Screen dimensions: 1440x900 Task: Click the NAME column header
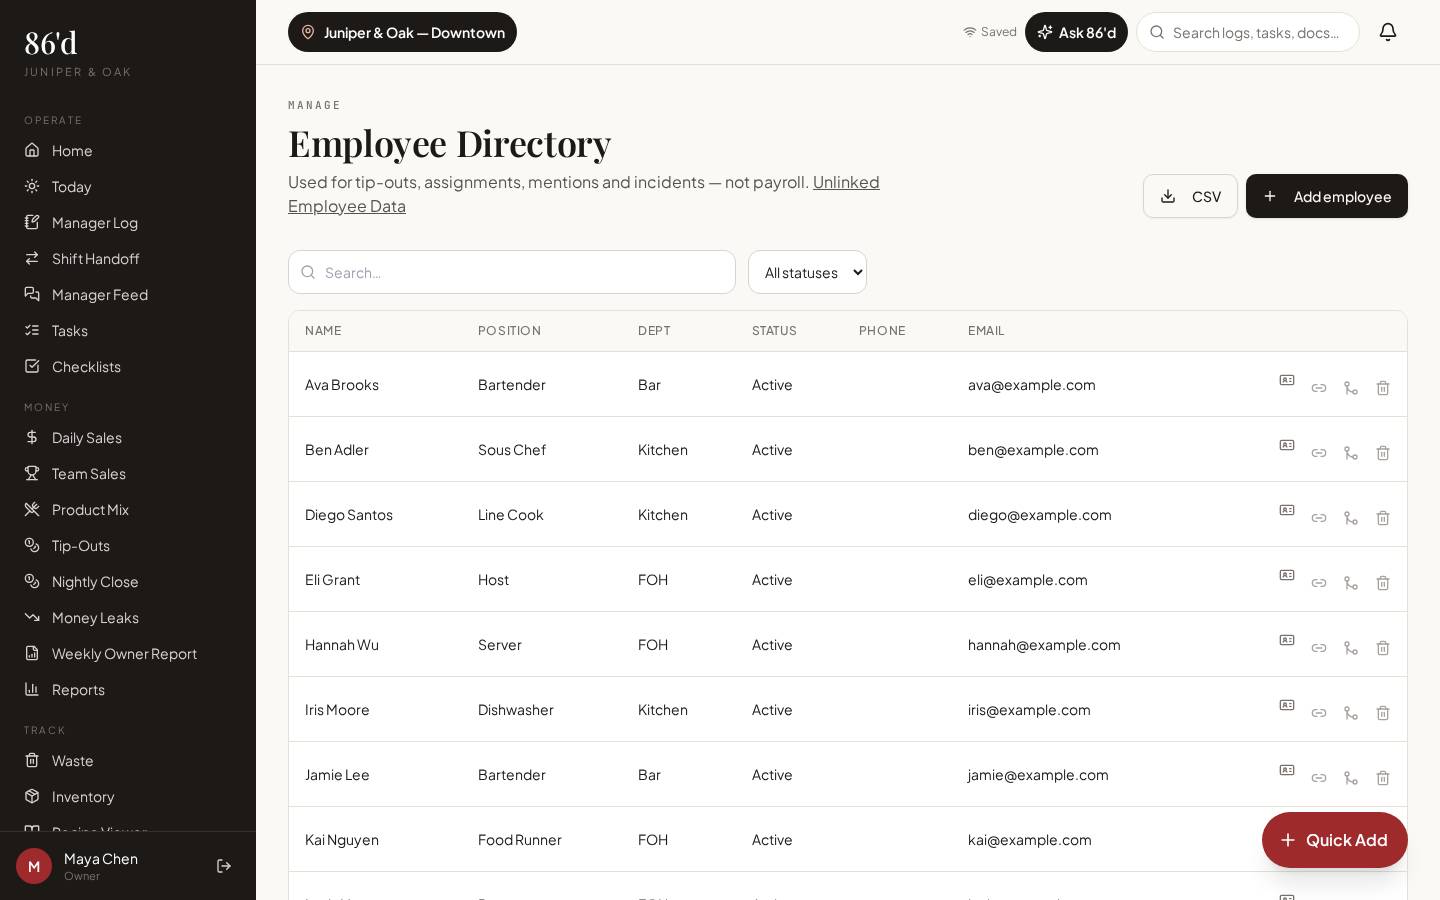(323, 331)
